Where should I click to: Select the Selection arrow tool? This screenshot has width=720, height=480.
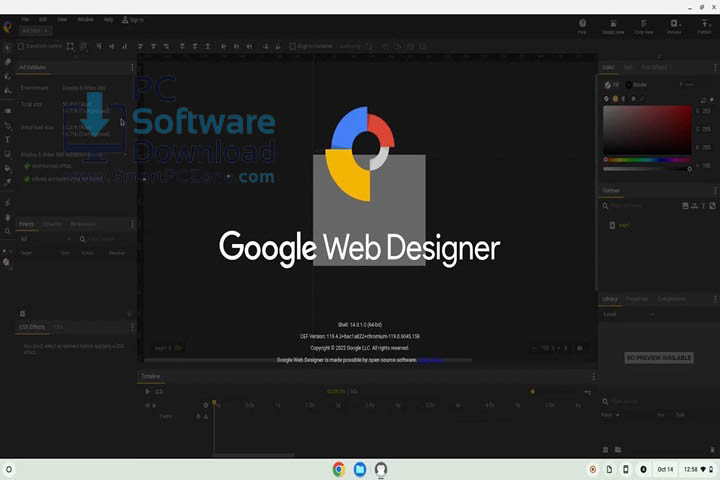point(7,47)
